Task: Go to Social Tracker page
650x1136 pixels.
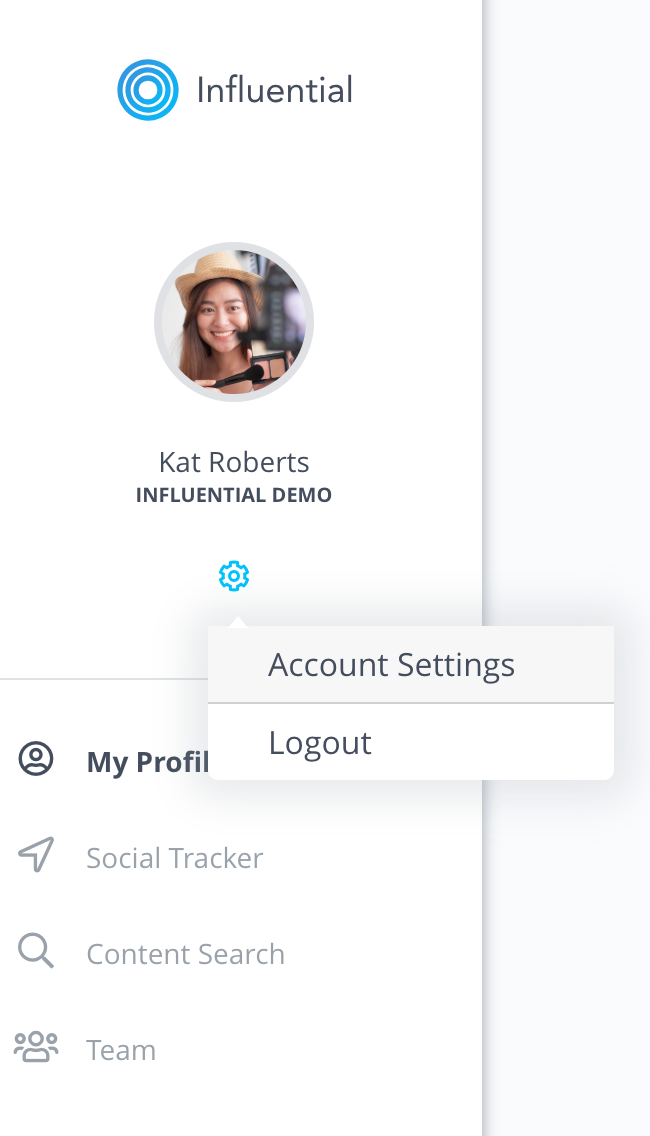Action: pyautogui.click(x=175, y=858)
